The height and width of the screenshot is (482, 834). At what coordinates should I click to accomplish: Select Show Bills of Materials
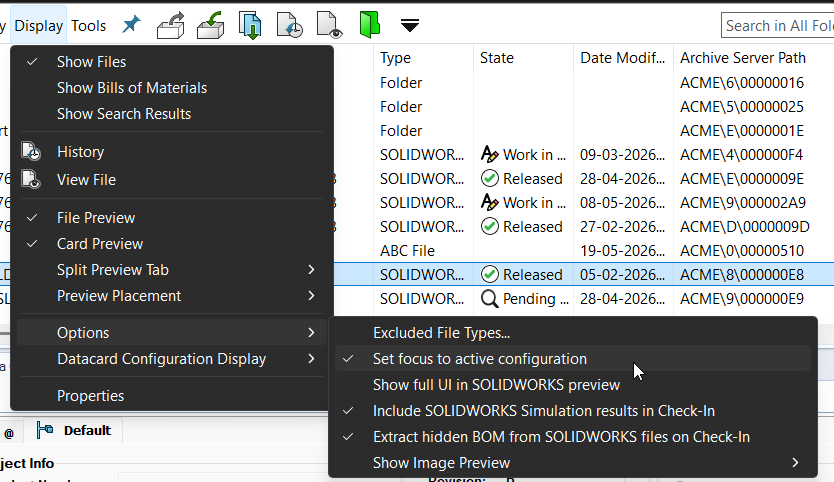click(172, 88)
